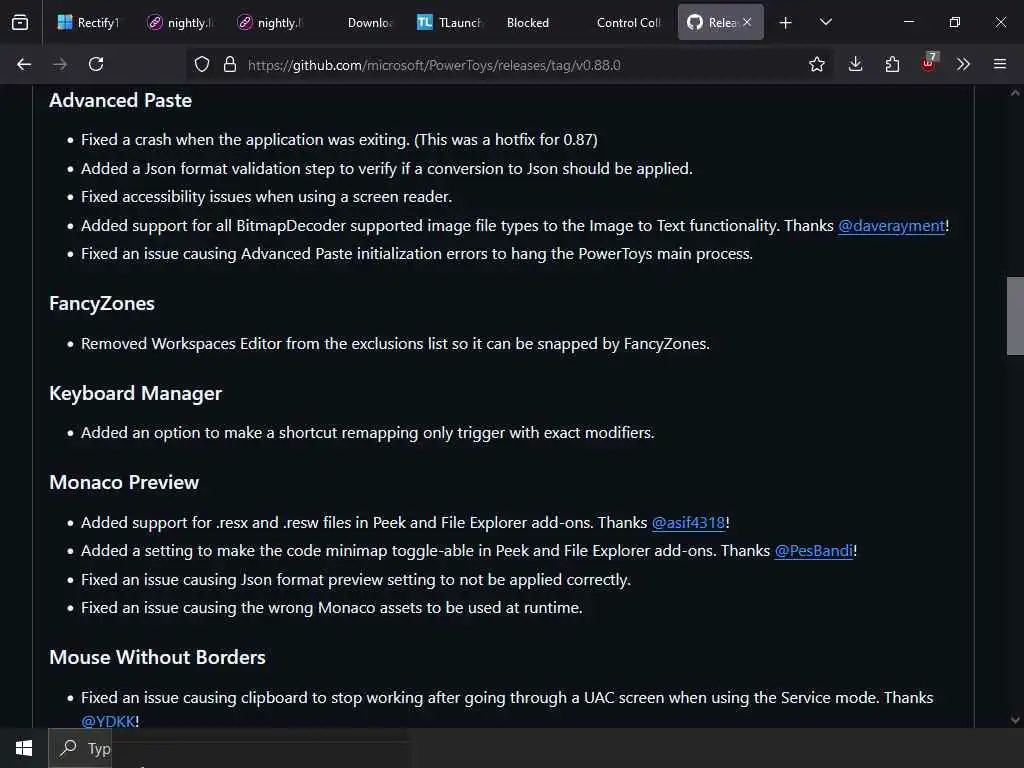1024x768 pixels.
Task: Open the Downloads panel
Action: [x=855, y=64]
